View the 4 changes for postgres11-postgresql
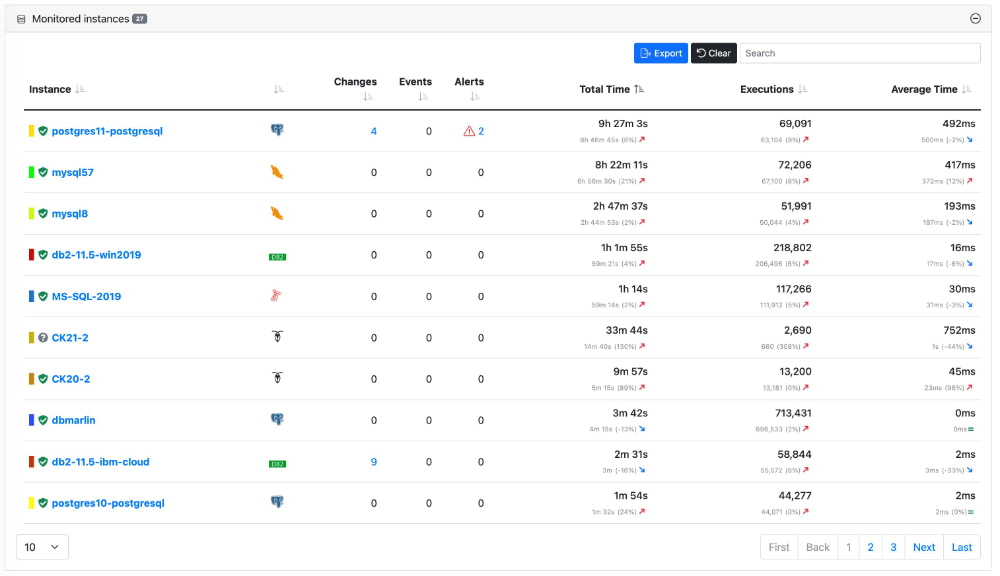1000x576 pixels. (374, 131)
